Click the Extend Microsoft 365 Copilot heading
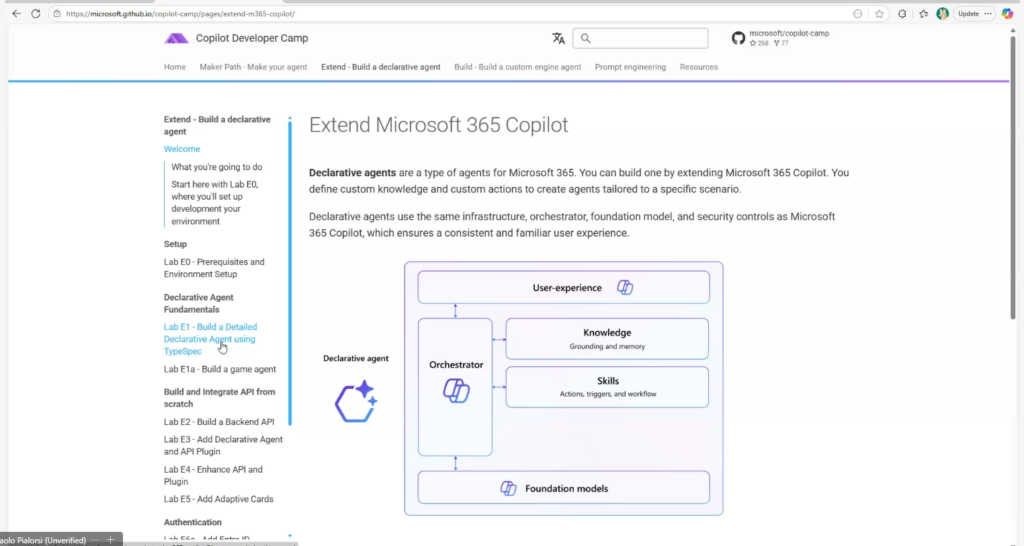The width and height of the screenshot is (1024, 546). (438, 125)
